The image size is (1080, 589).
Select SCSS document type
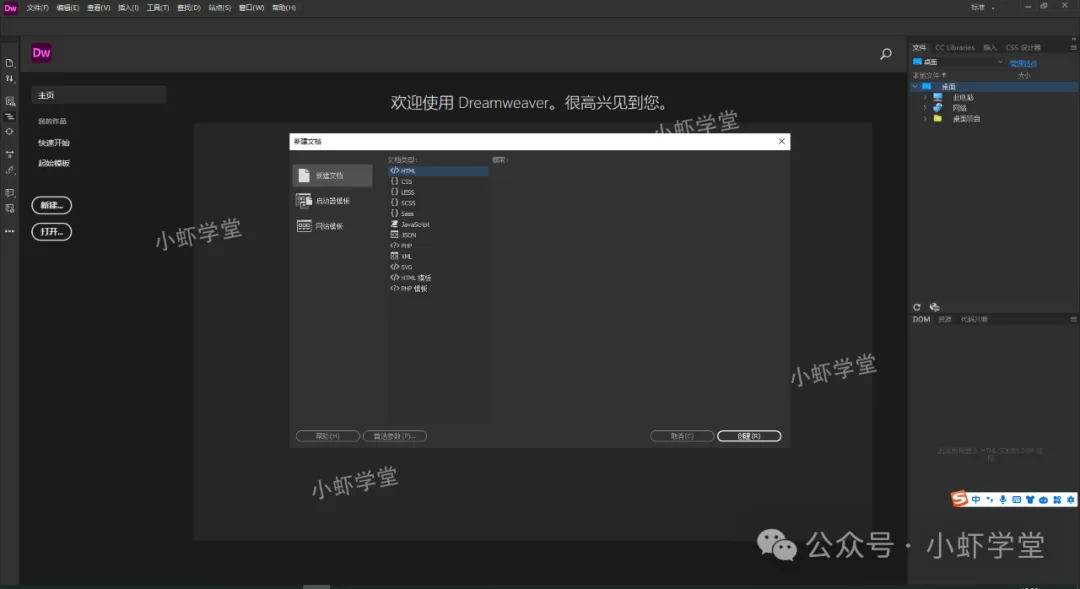(438, 203)
